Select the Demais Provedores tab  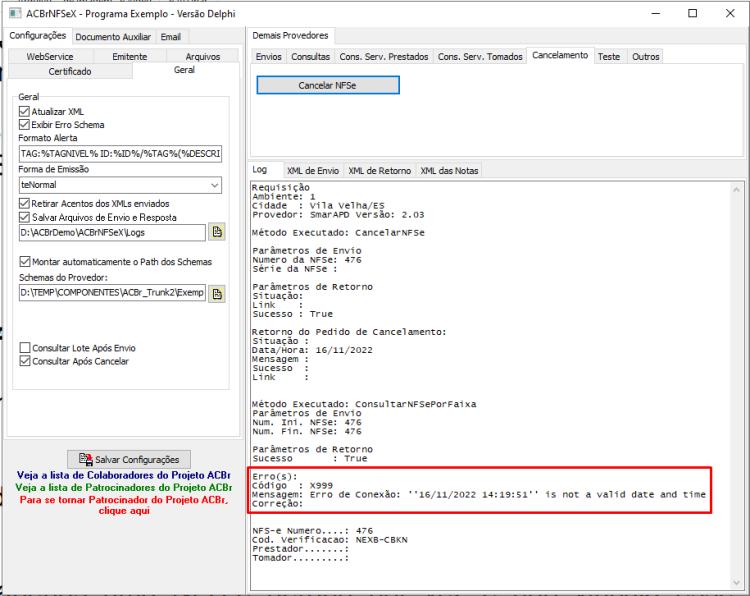point(290,36)
